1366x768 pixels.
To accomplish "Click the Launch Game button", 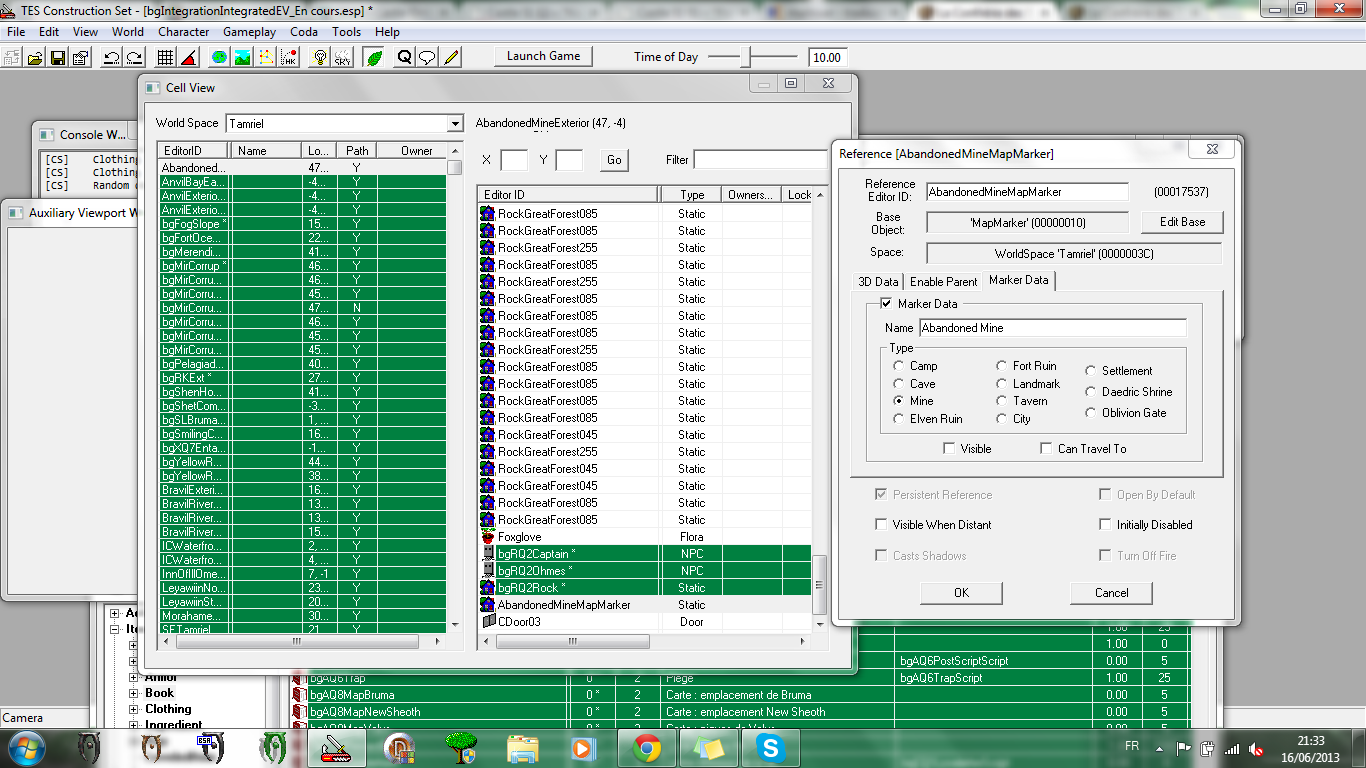I will pos(543,56).
